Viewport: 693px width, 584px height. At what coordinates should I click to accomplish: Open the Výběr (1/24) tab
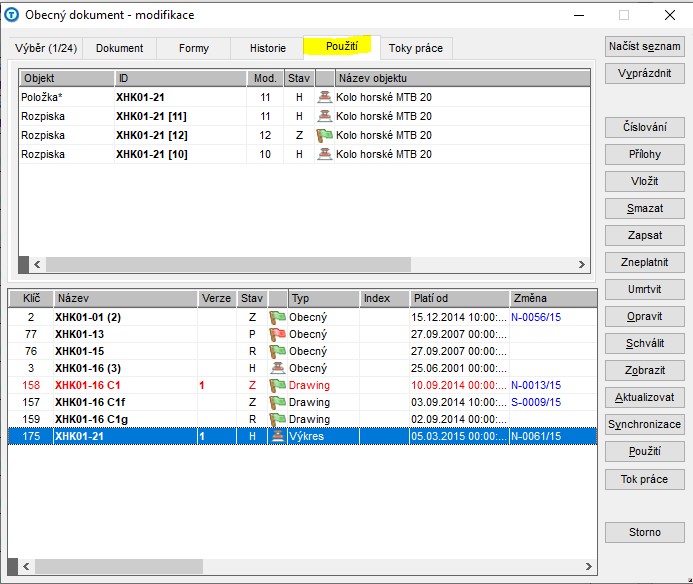[46, 48]
